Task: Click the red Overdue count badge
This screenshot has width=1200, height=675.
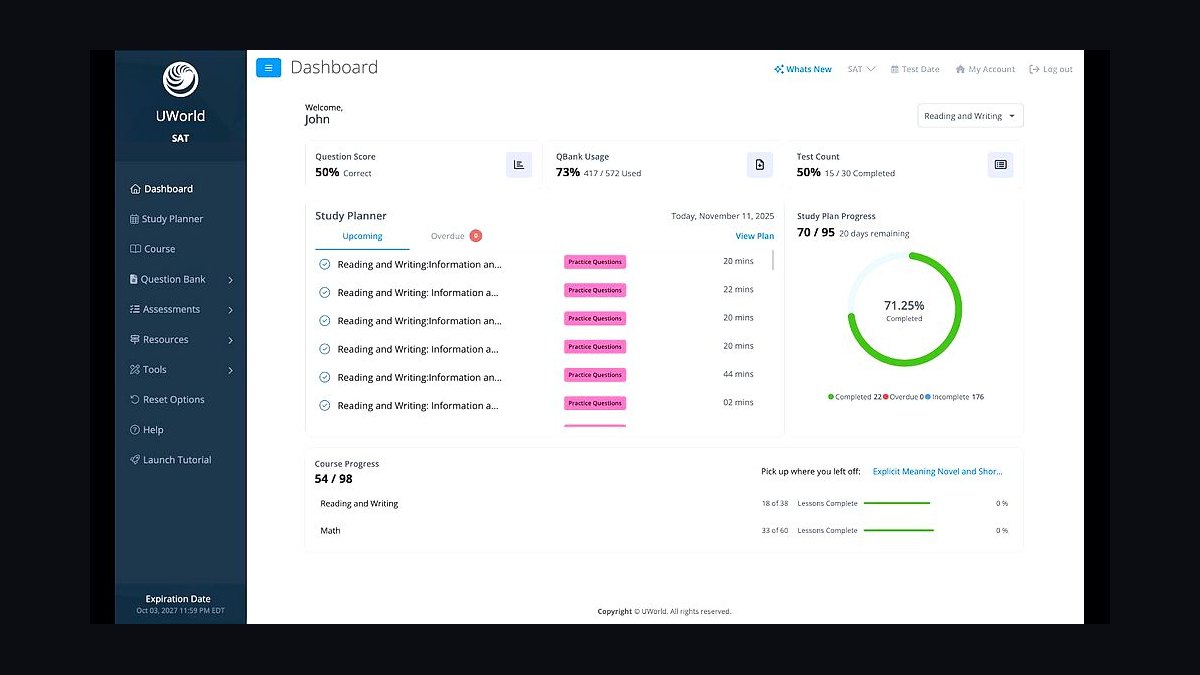Action: click(476, 236)
